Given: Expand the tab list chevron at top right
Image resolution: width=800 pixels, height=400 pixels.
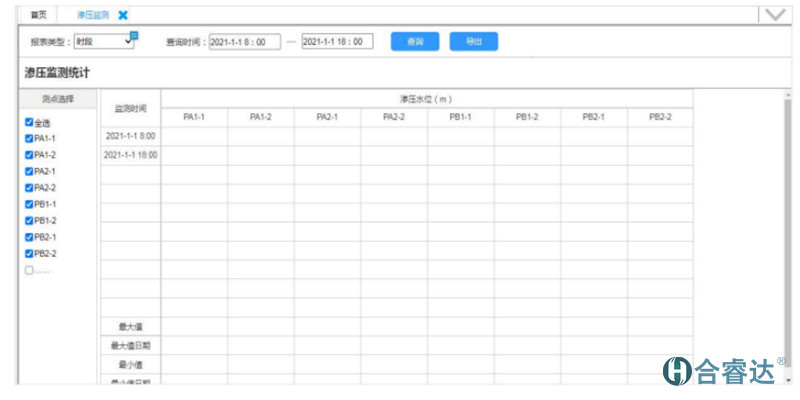Looking at the screenshot, I should point(774,15).
